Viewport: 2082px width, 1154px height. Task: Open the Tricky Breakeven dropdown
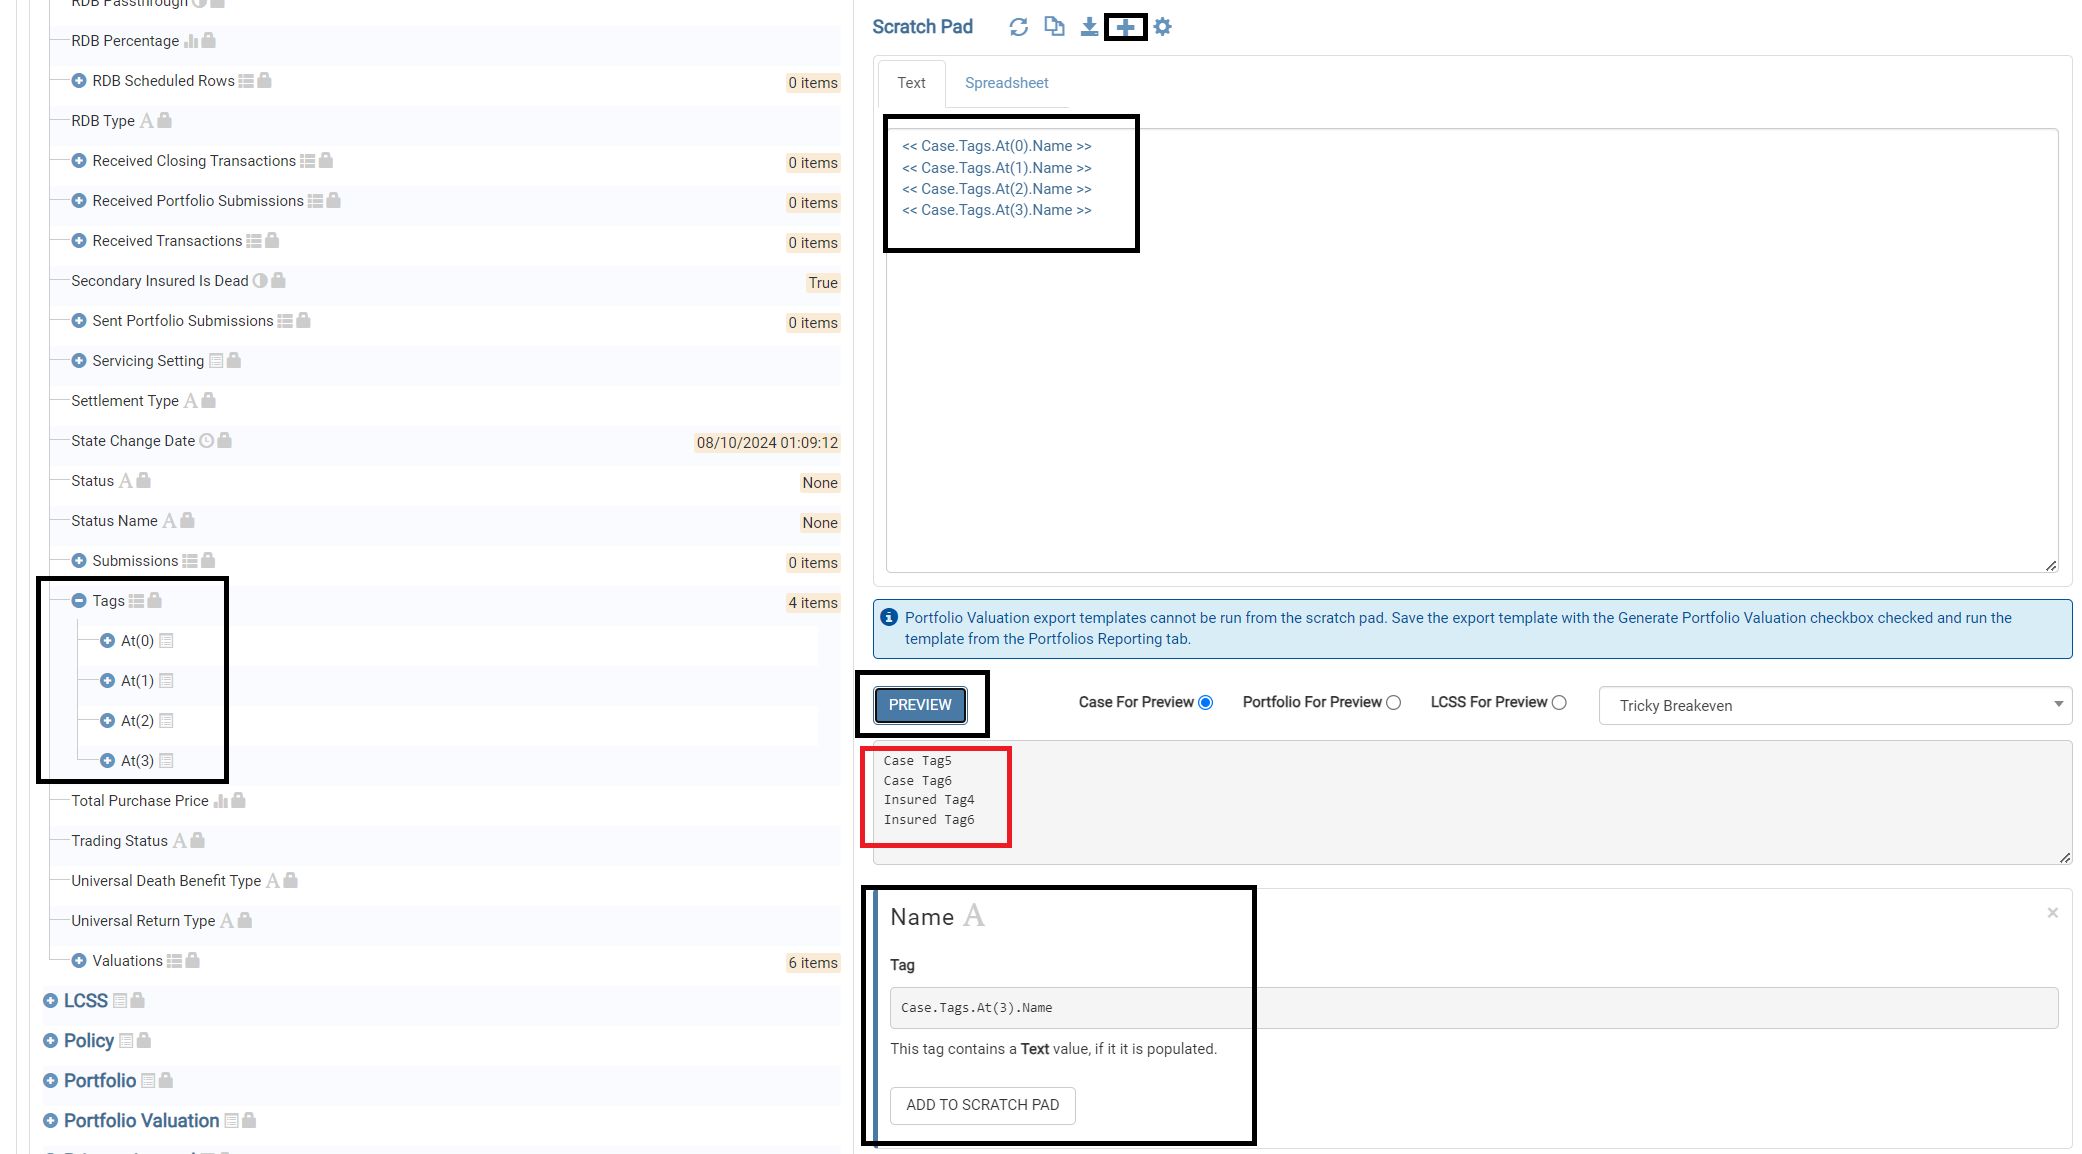click(1834, 705)
